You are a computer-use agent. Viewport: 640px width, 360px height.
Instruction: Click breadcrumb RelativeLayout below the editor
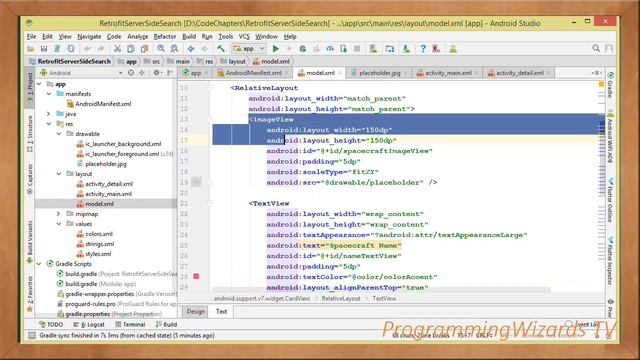341,299
